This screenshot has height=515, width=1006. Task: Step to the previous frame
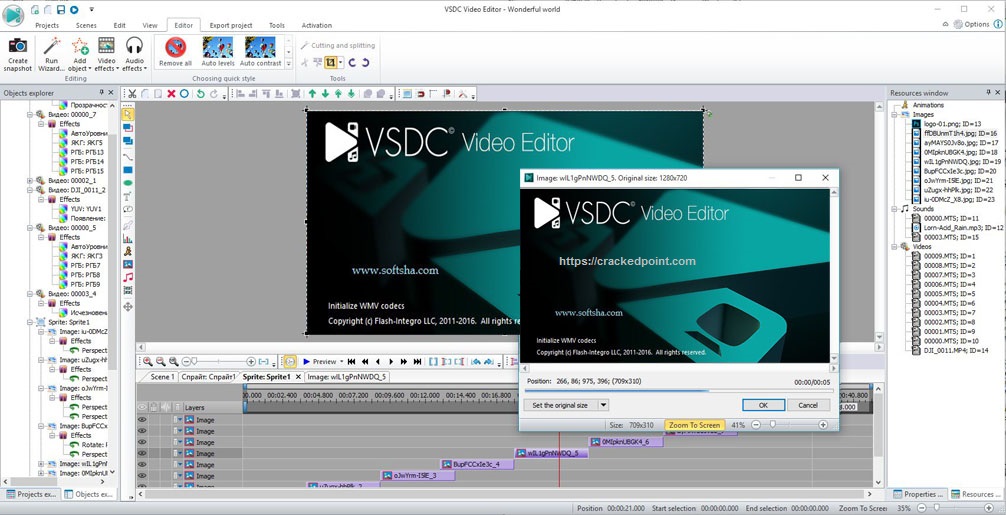tap(378, 362)
